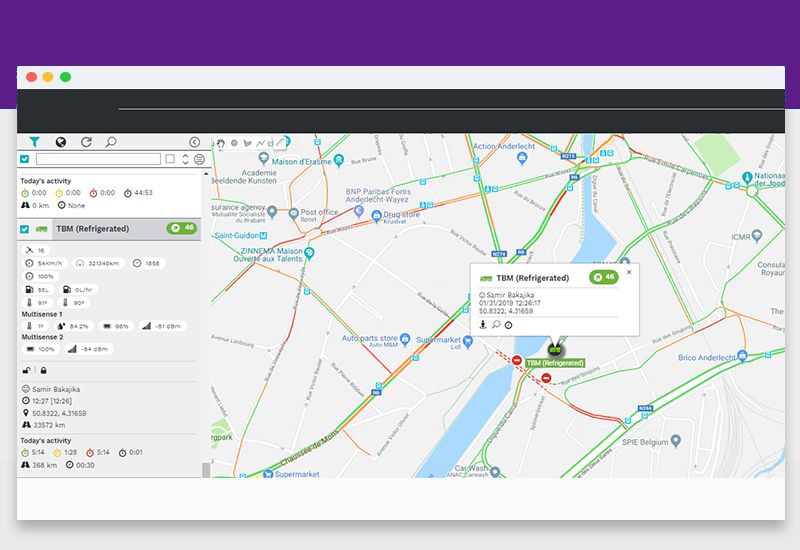Click the TBM vehicle marker on the map
The height and width of the screenshot is (550, 800).
click(555, 350)
